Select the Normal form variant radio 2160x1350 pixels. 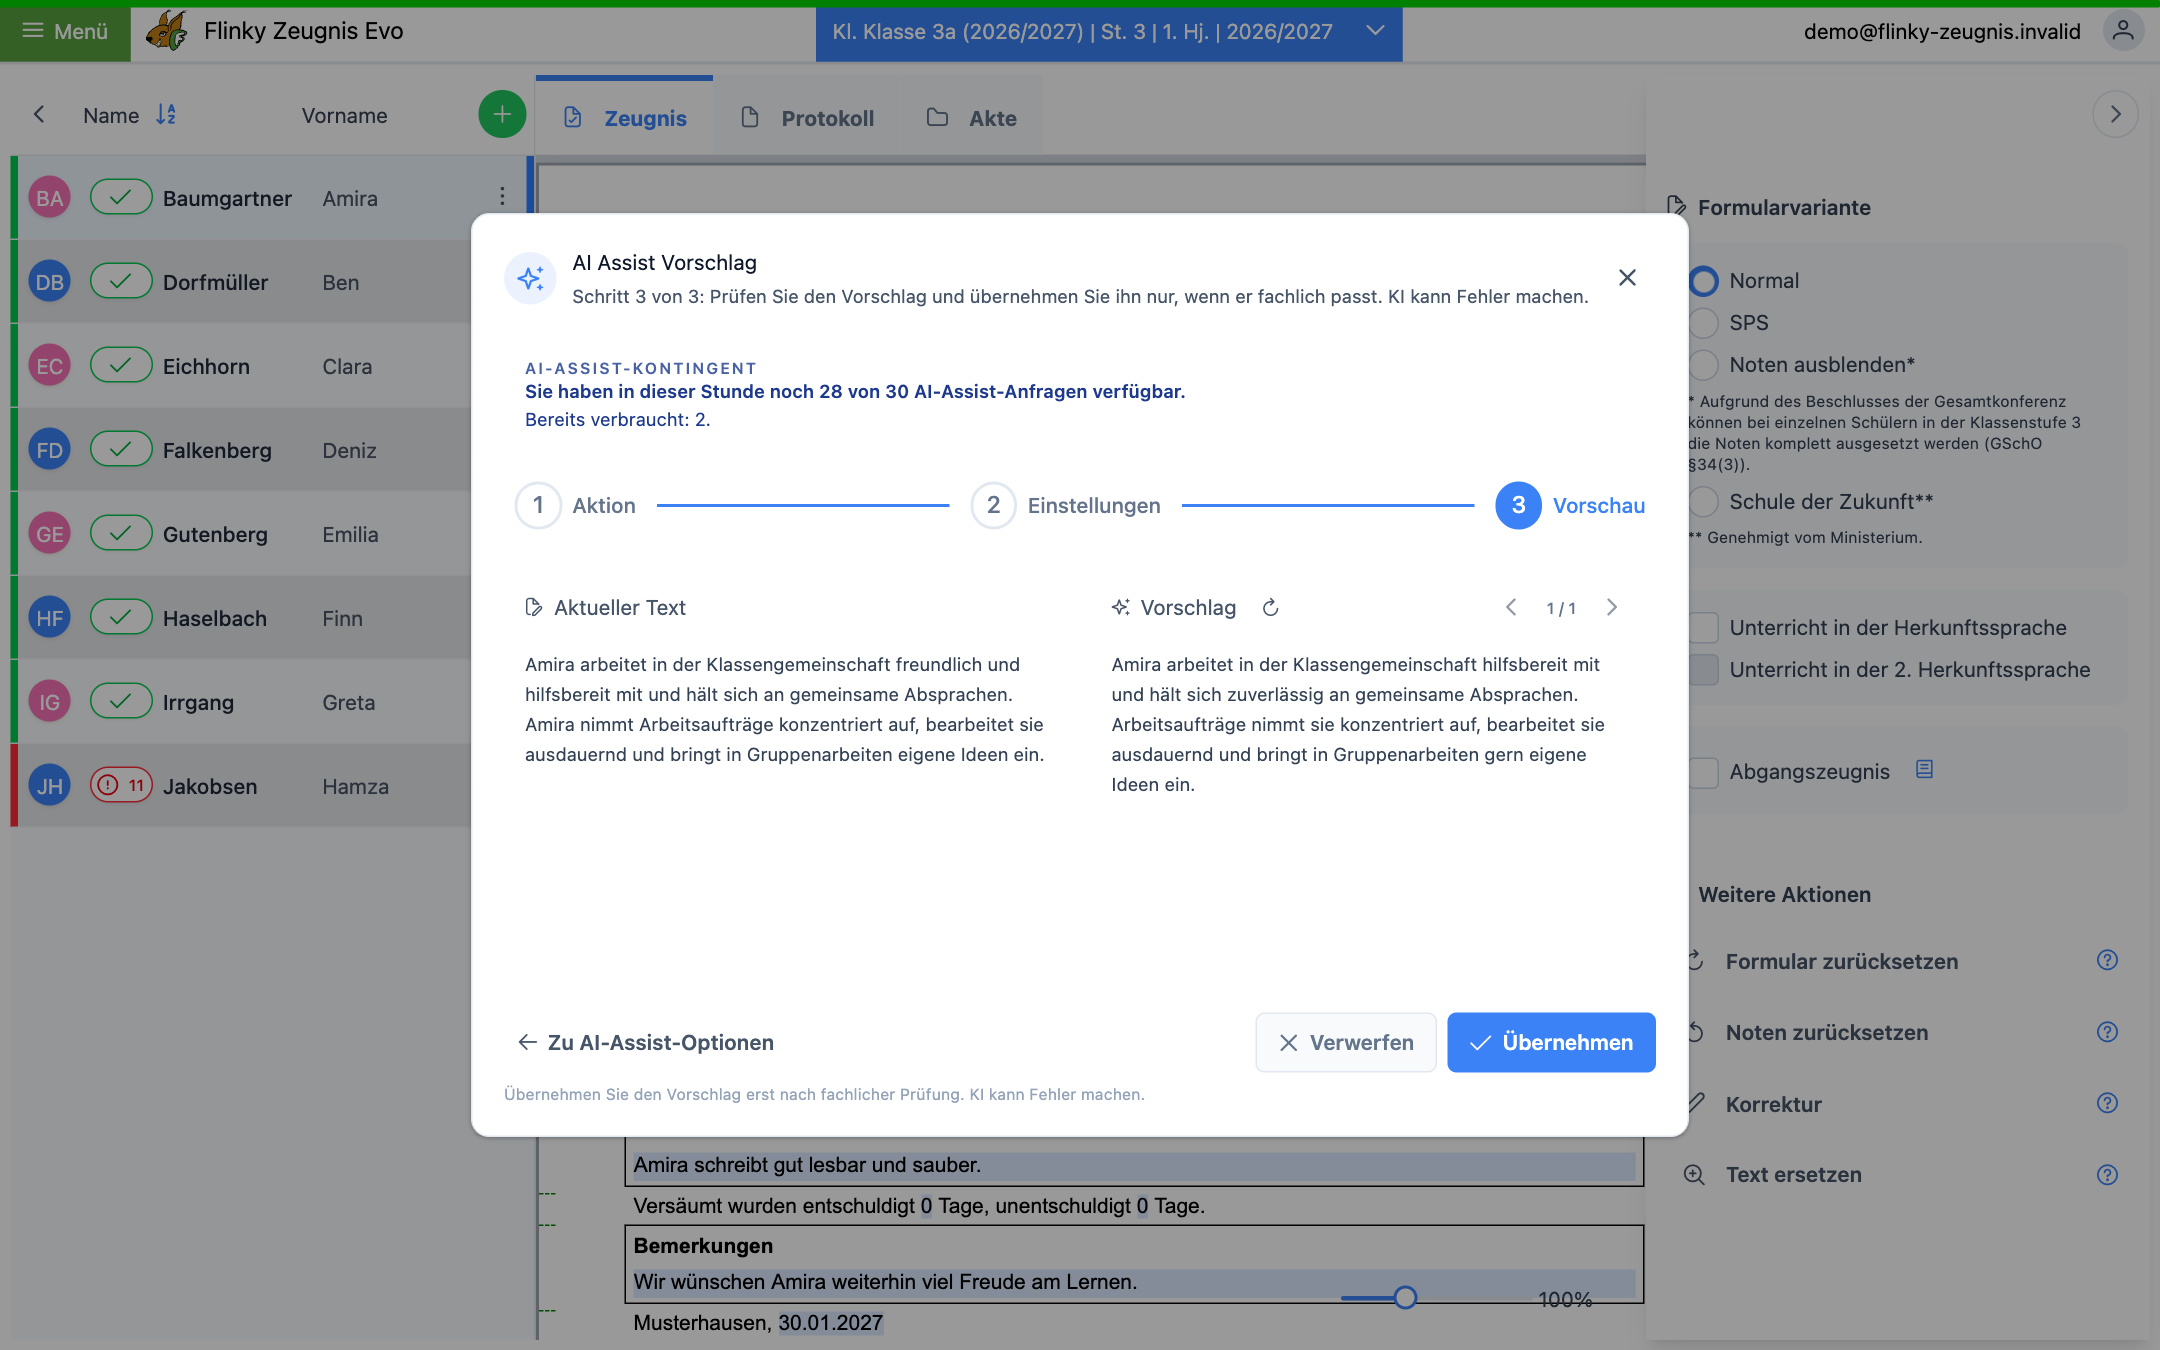tap(1704, 281)
